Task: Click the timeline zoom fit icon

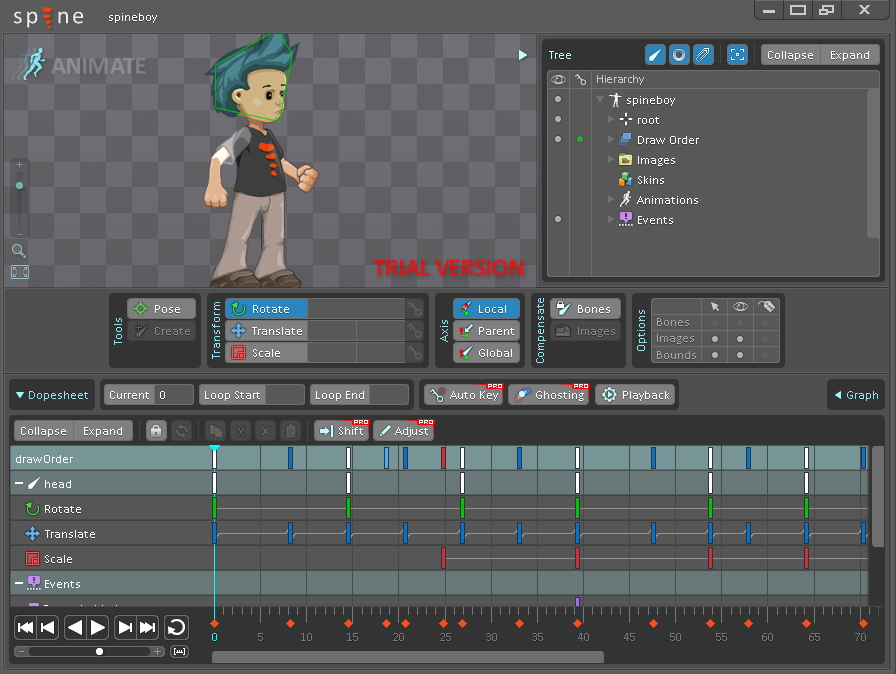Action: click(179, 652)
